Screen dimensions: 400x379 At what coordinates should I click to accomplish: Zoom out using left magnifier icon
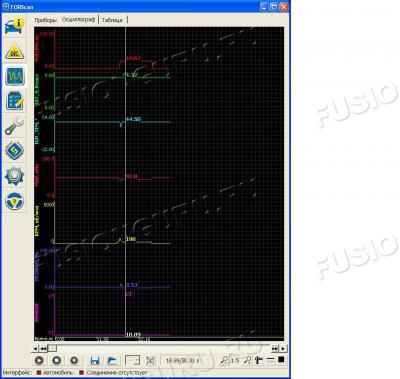(225, 360)
